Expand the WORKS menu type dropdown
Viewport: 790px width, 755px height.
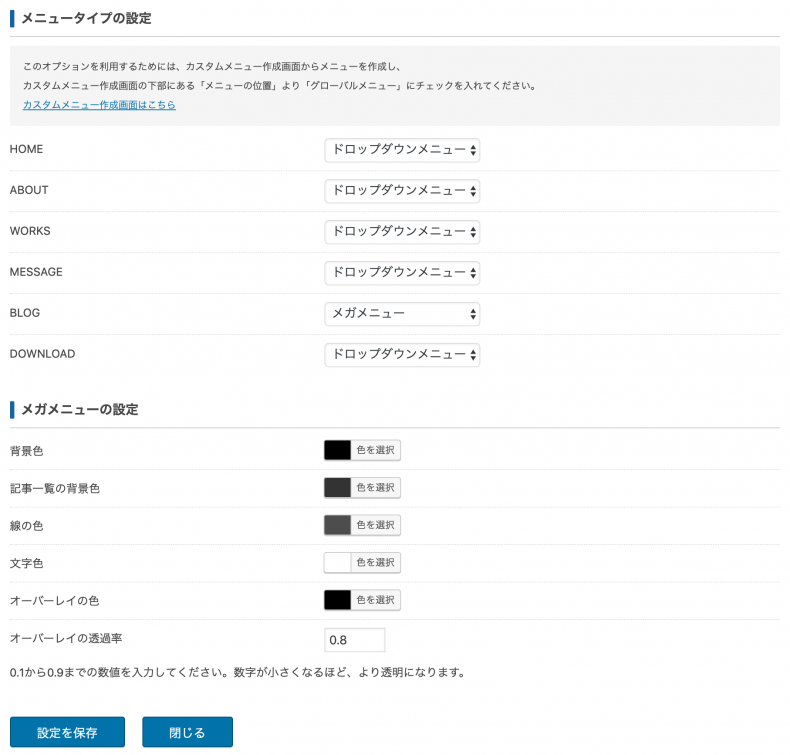[x=402, y=231]
